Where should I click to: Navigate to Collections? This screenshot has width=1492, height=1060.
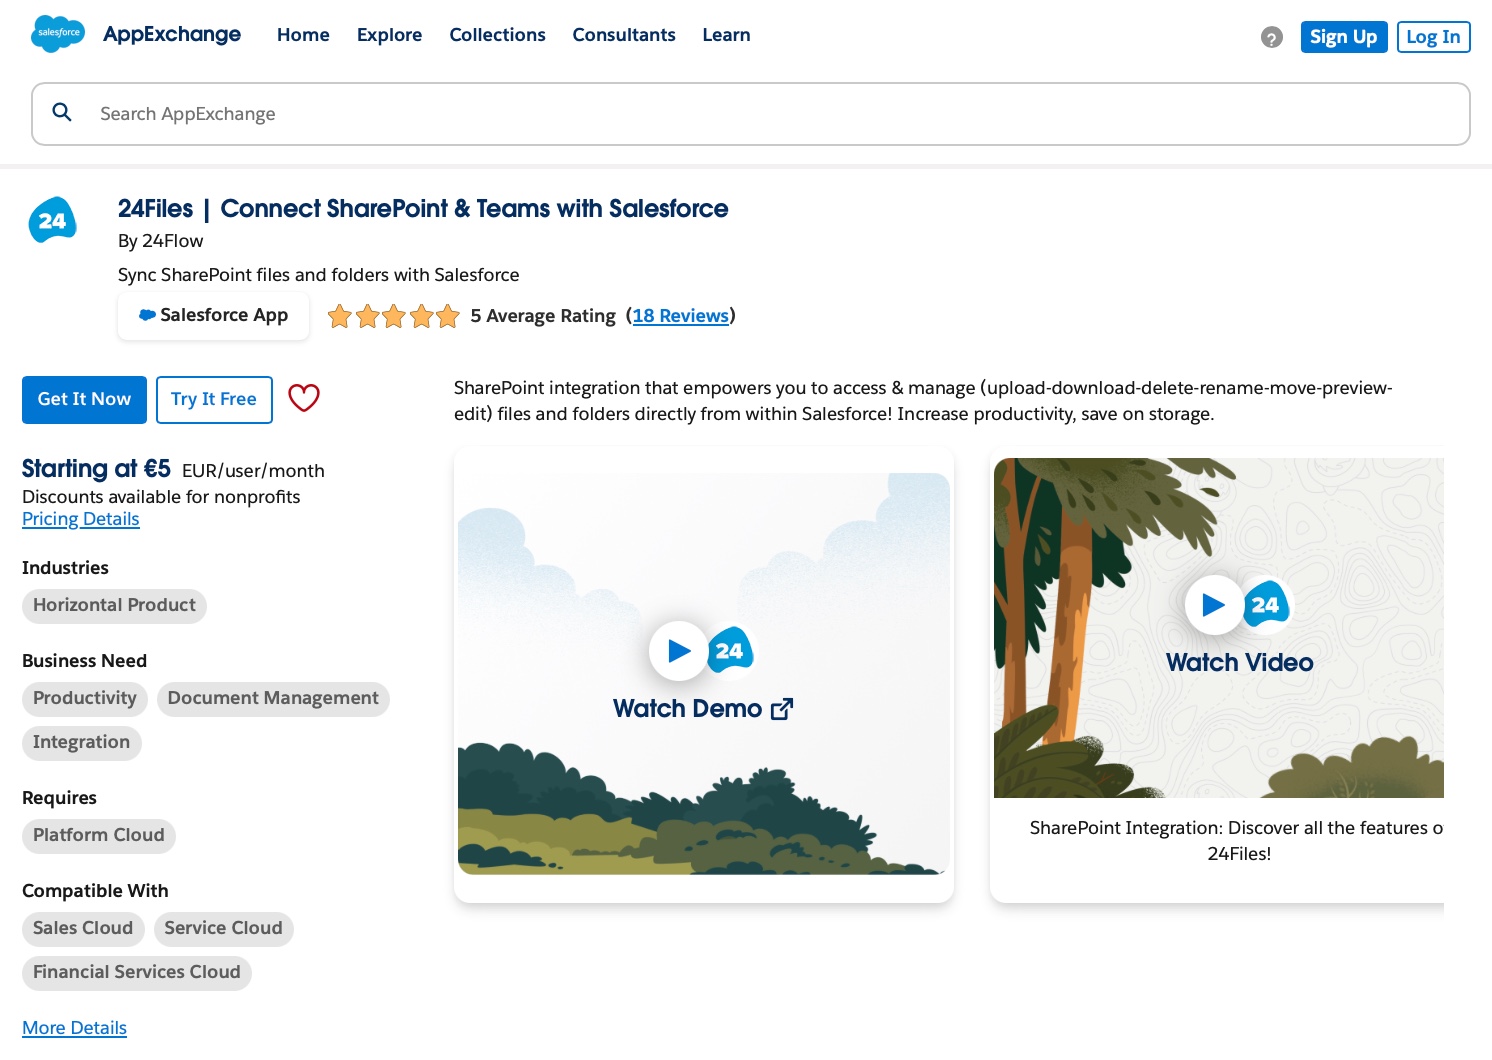[497, 34]
